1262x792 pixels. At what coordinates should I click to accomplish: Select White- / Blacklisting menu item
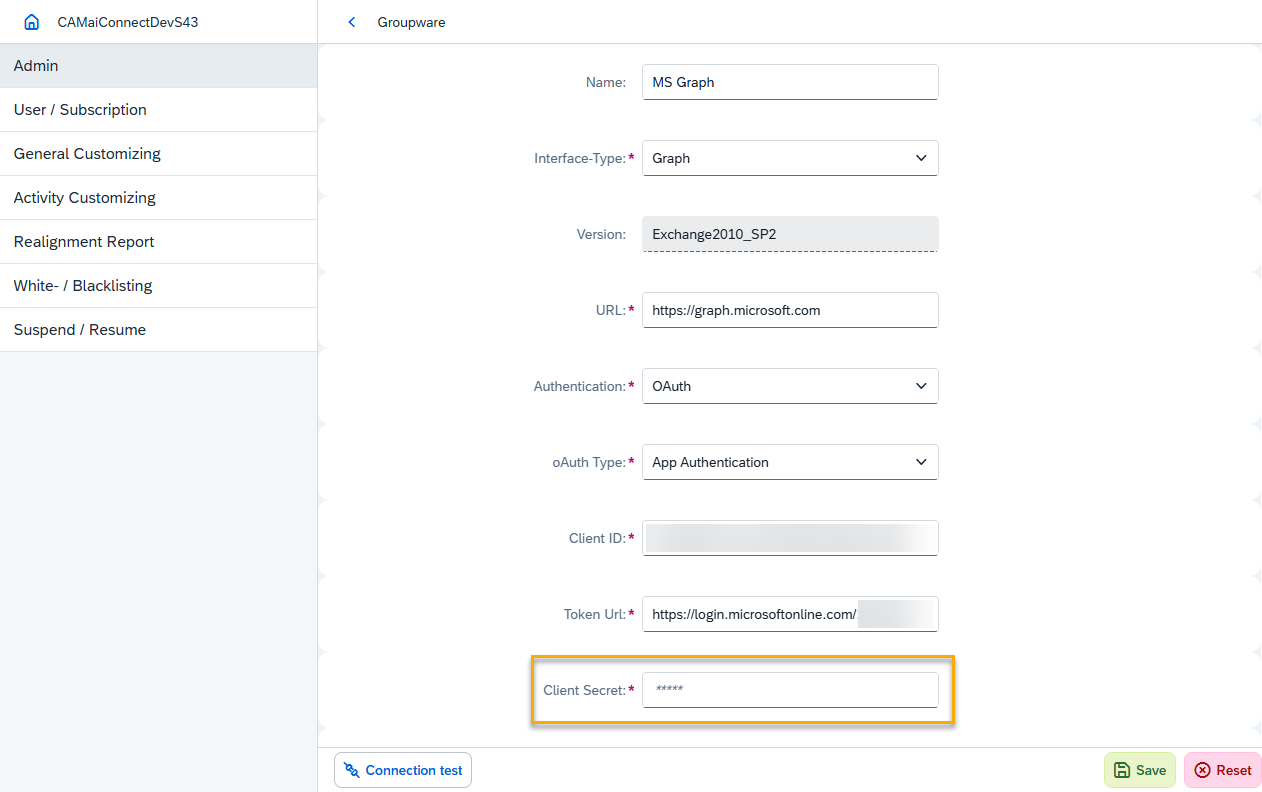click(158, 286)
